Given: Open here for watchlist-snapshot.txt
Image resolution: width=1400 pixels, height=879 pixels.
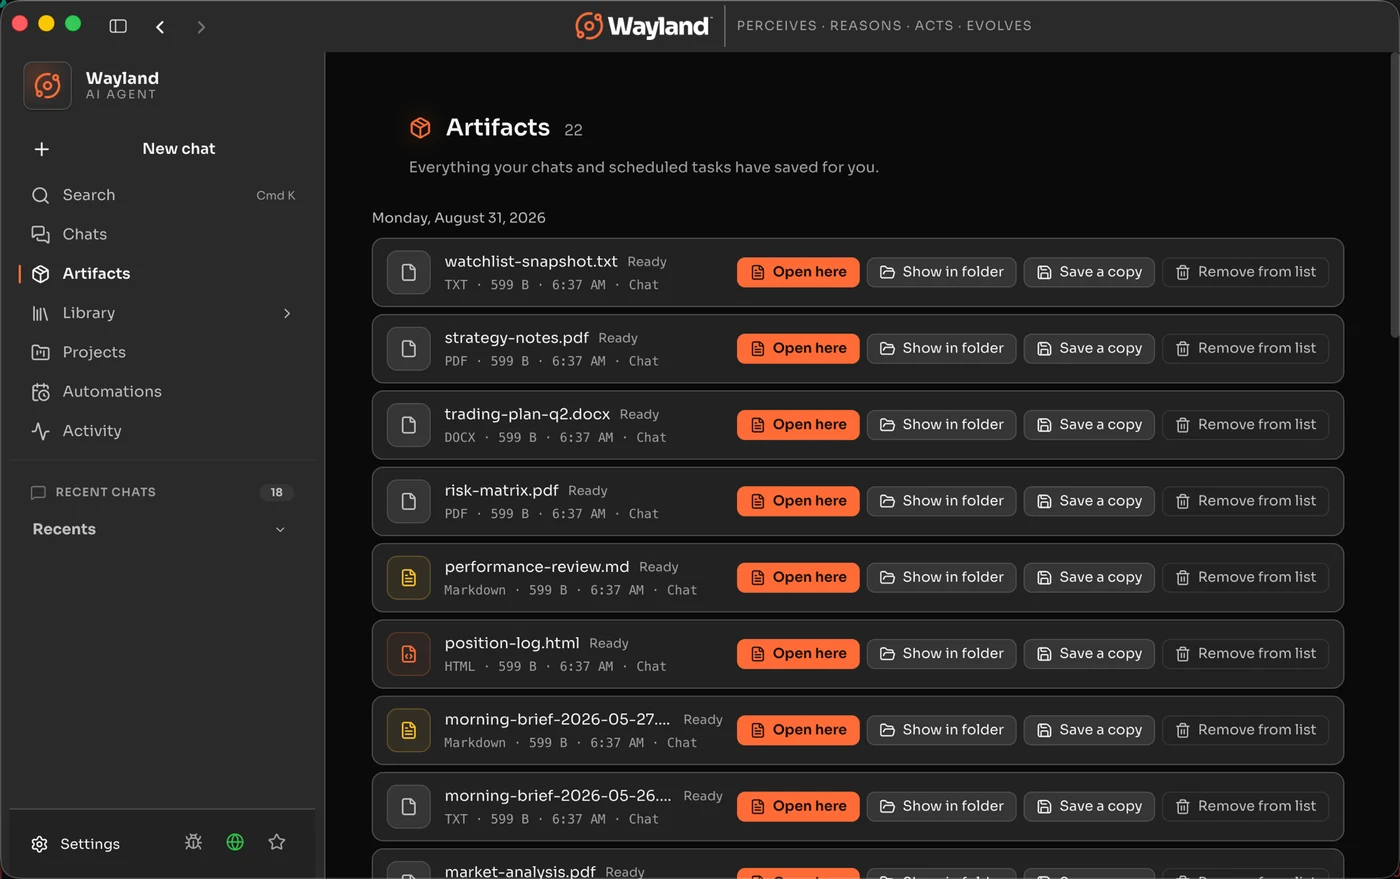Looking at the screenshot, I should (x=798, y=272).
